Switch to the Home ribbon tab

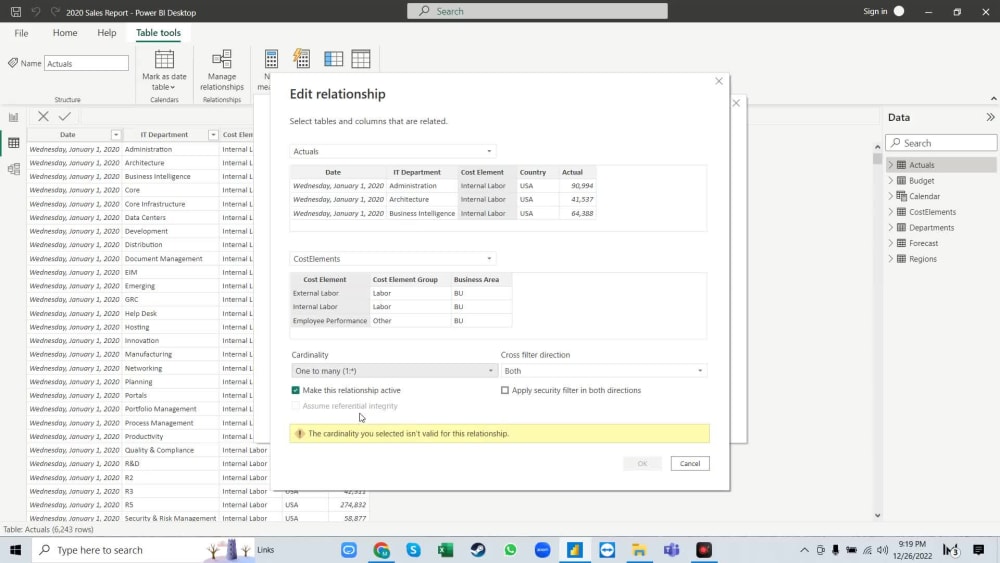(x=65, y=33)
